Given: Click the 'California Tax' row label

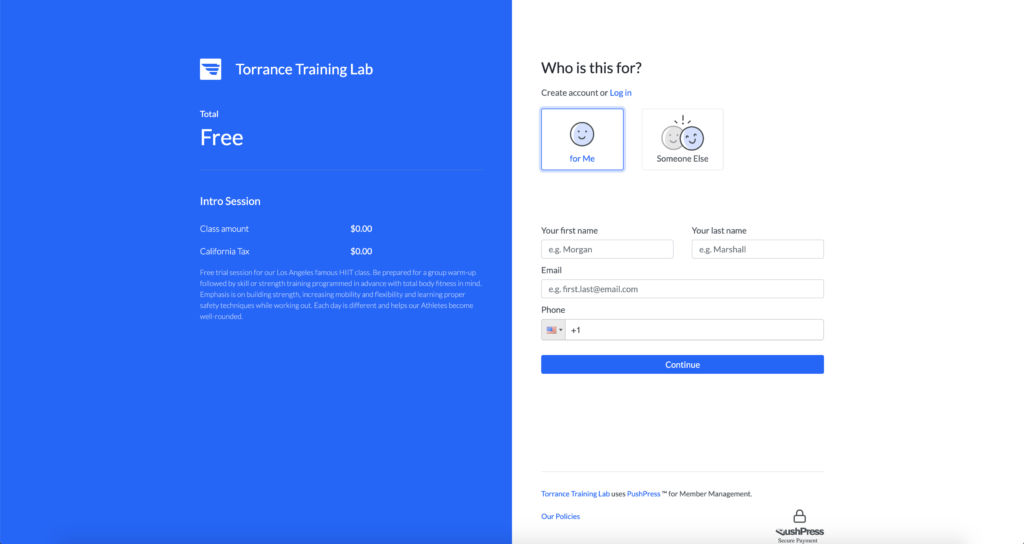Looking at the screenshot, I should click(225, 251).
